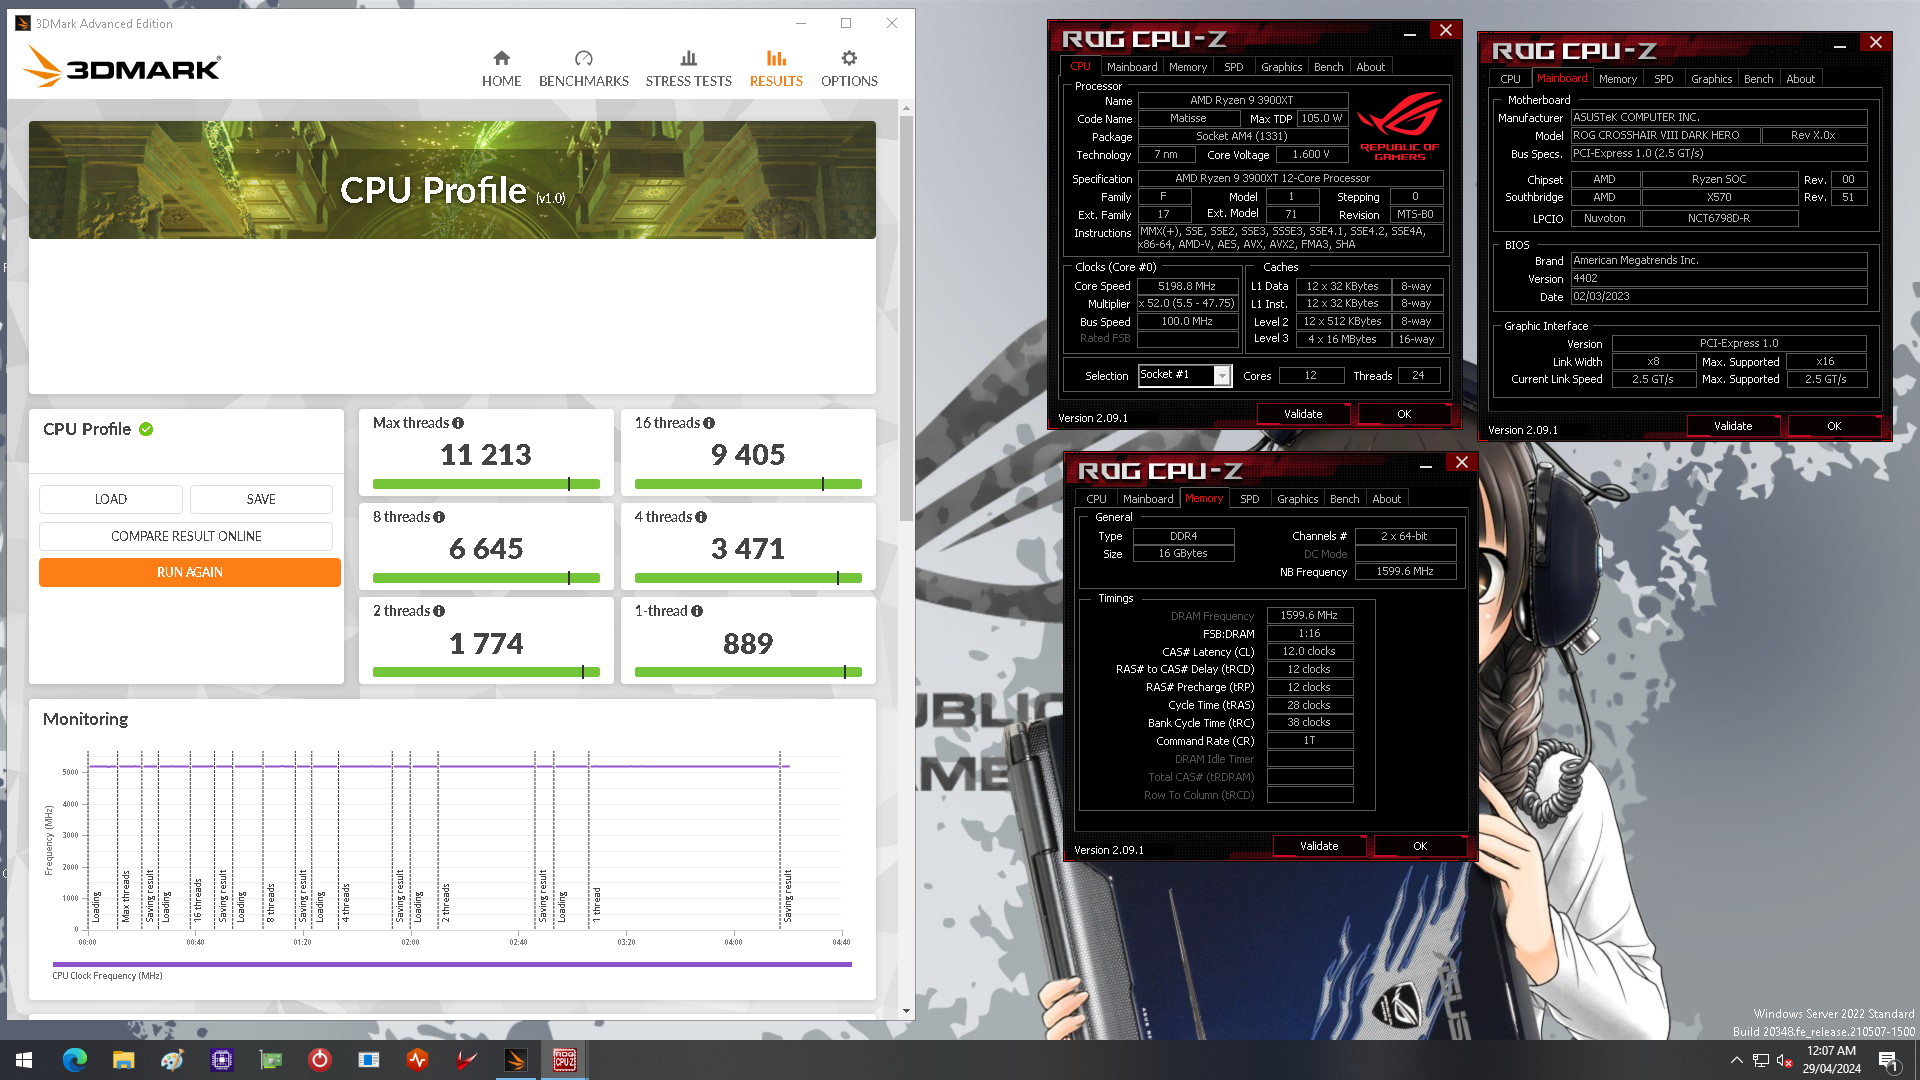Click the BIOS Date 02/03/2023 field

(1718, 297)
